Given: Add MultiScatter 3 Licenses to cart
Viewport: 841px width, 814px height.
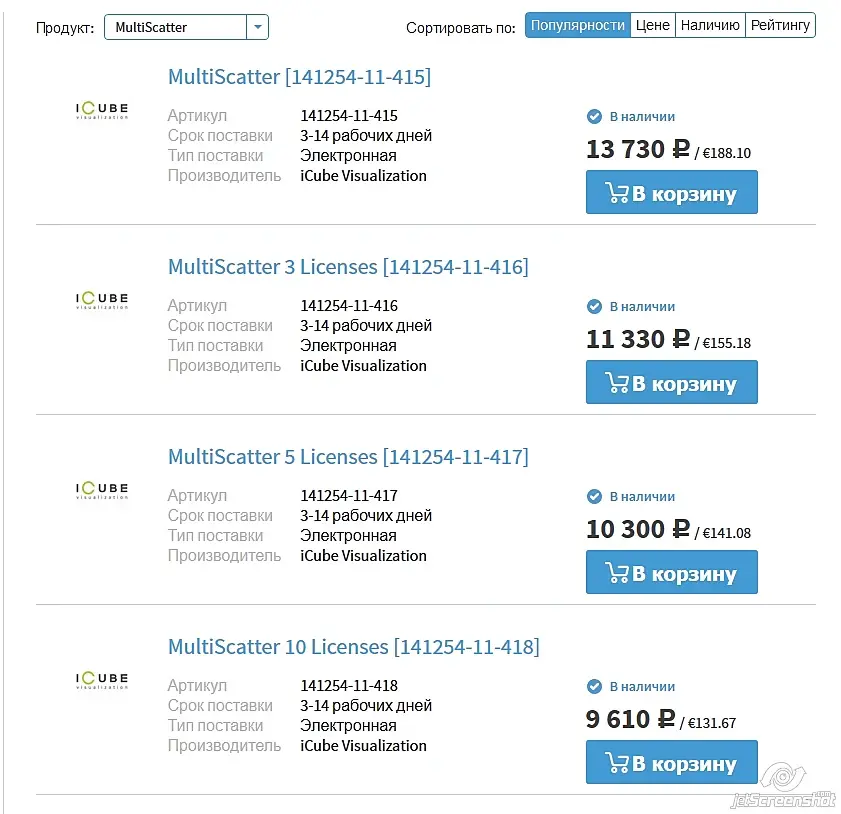Looking at the screenshot, I should pos(671,383).
